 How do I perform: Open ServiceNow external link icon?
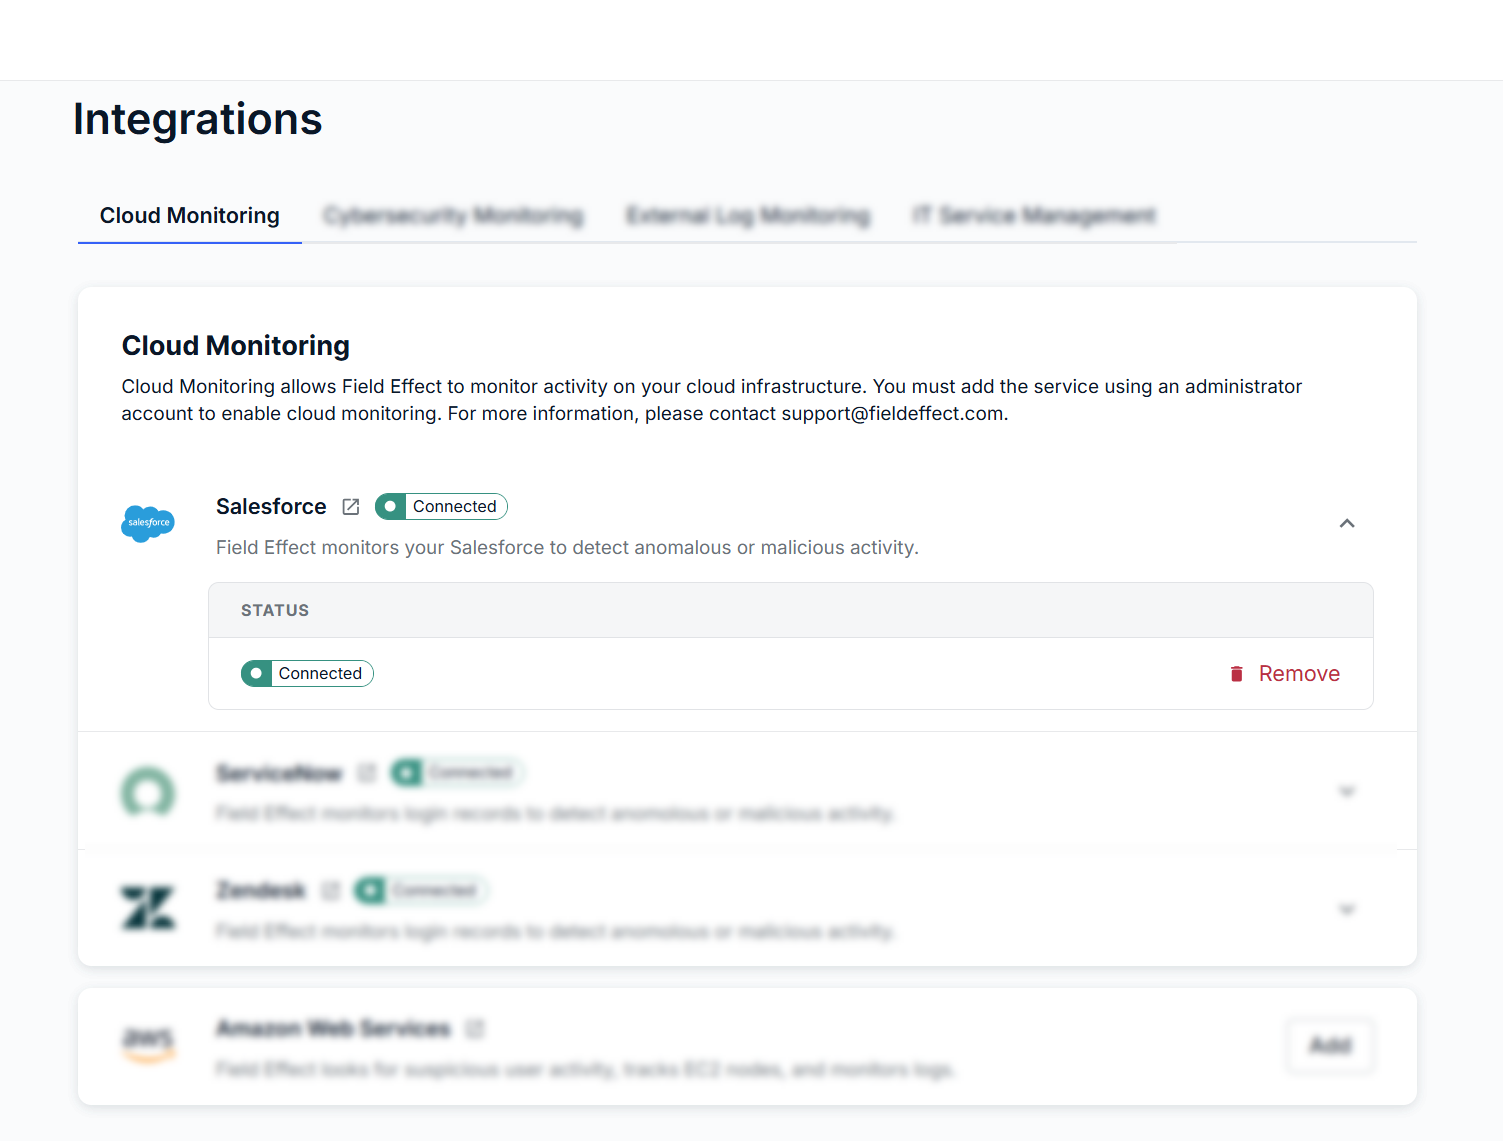[367, 773]
